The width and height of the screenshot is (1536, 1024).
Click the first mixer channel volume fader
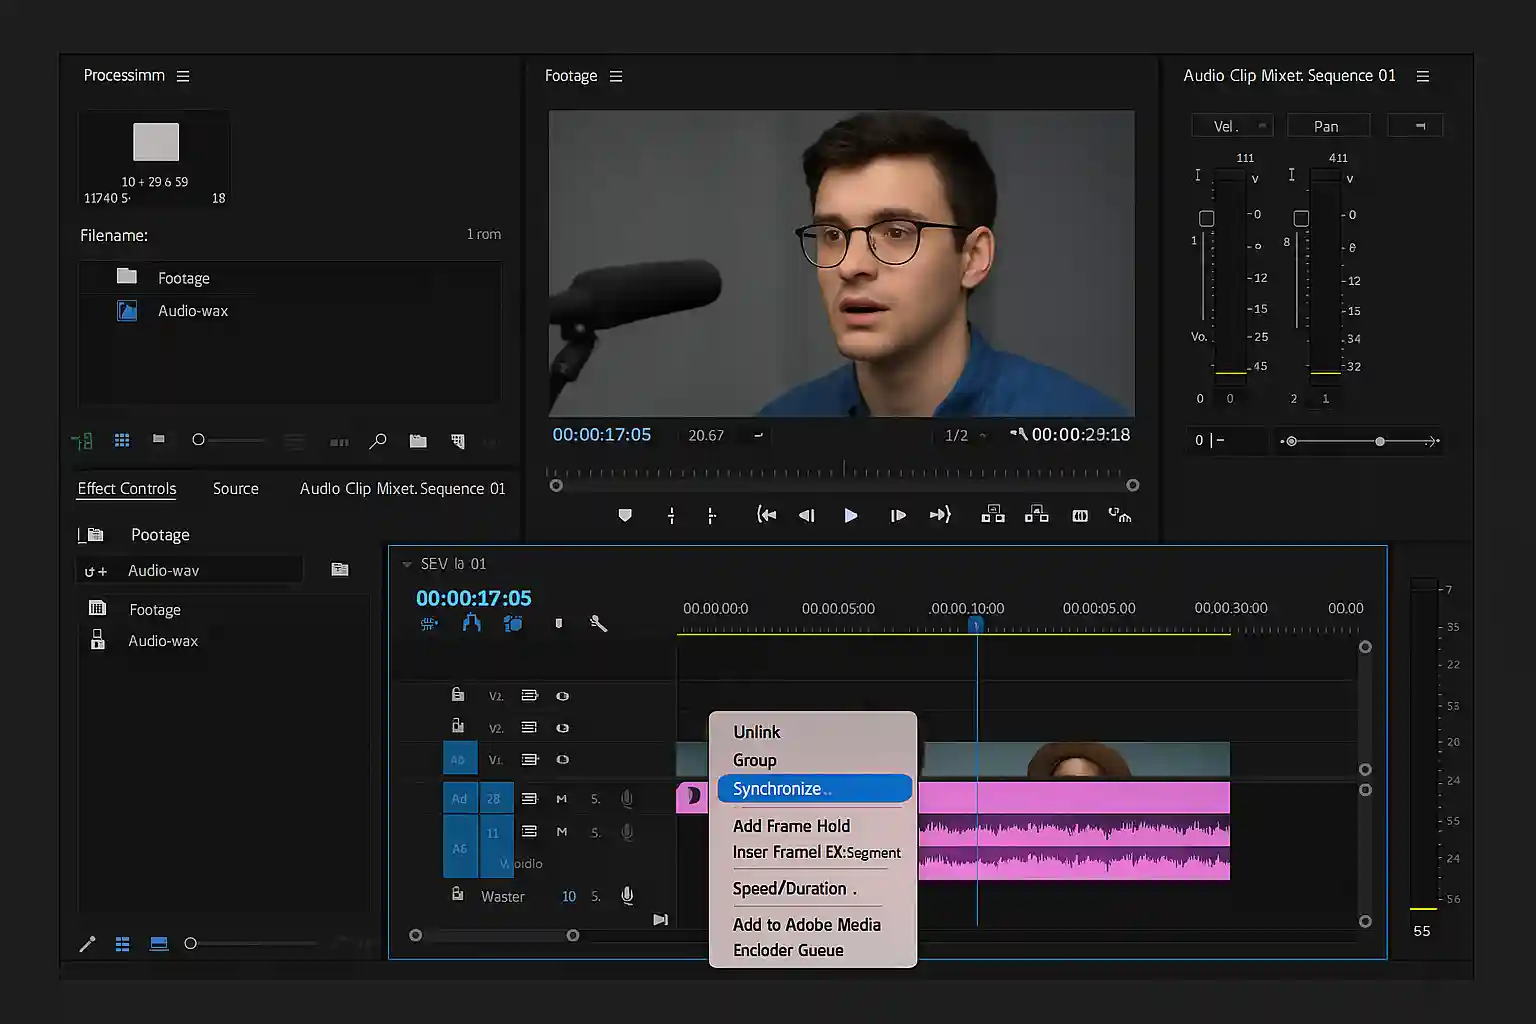click(x=1206, y=218)
